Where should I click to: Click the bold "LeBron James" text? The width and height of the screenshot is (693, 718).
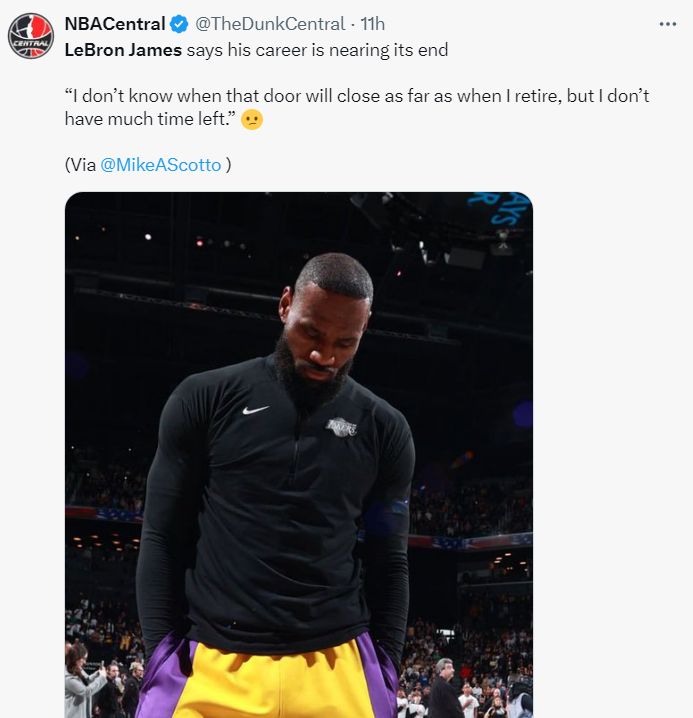click(123, 49)
